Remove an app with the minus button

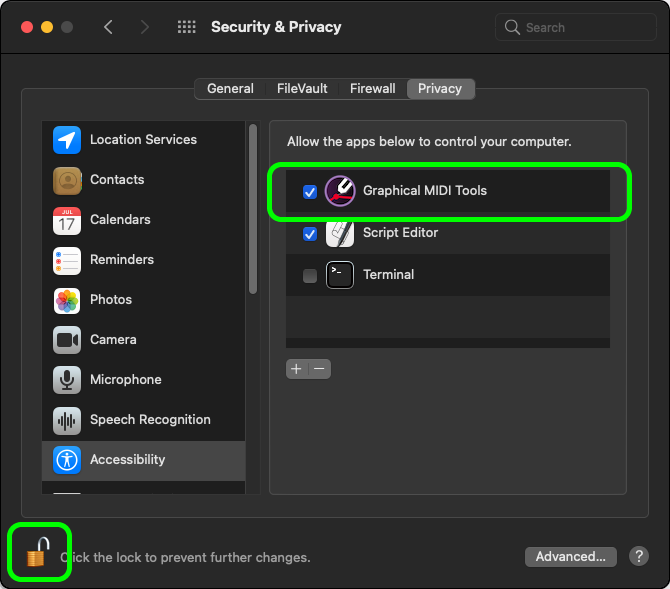tap(319, 369)
